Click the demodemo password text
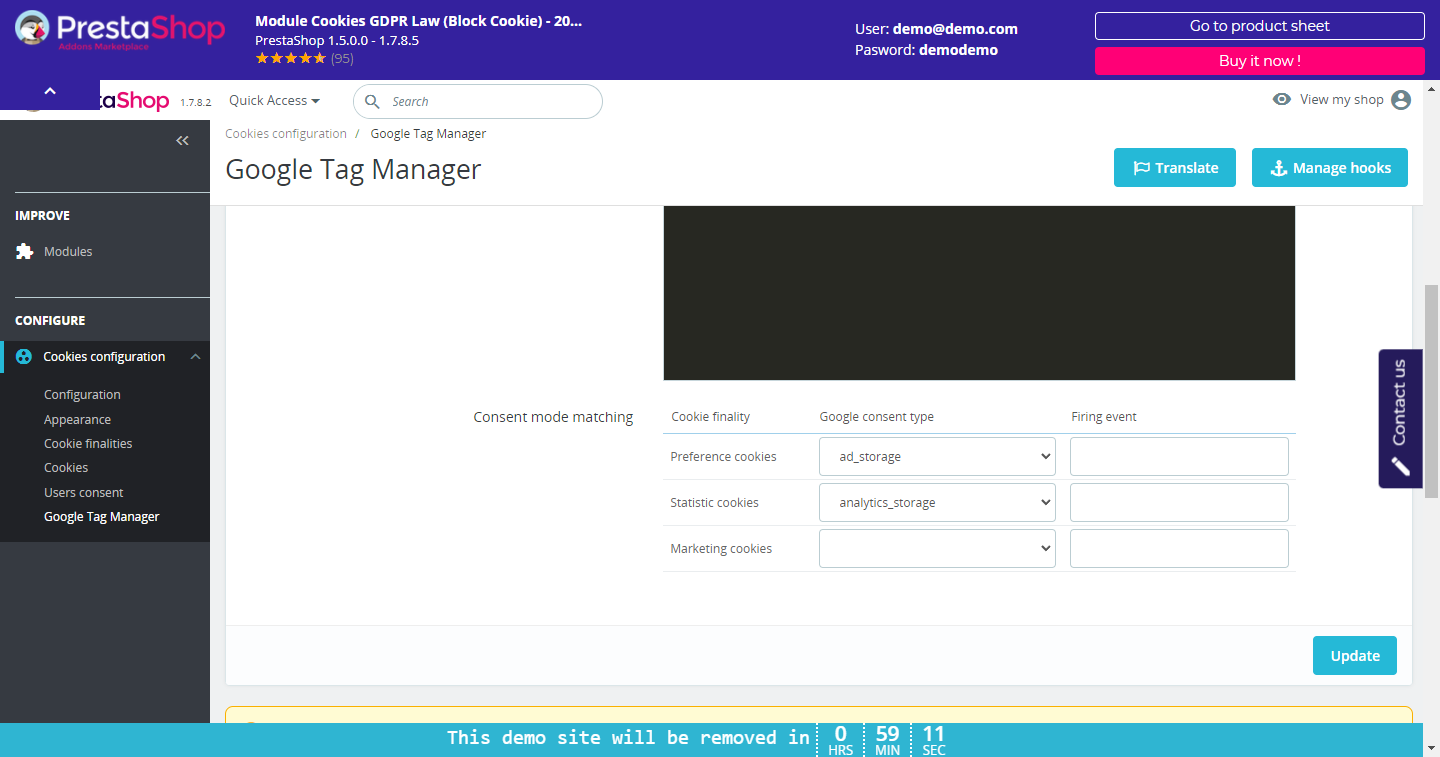The image size is (1440, 757). coord(958,50)
